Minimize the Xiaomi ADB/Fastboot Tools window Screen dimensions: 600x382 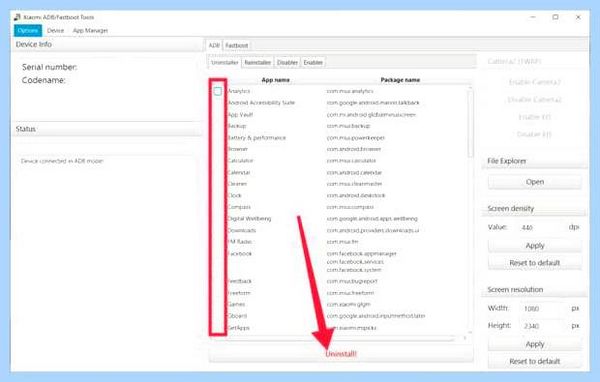(533, 17)
